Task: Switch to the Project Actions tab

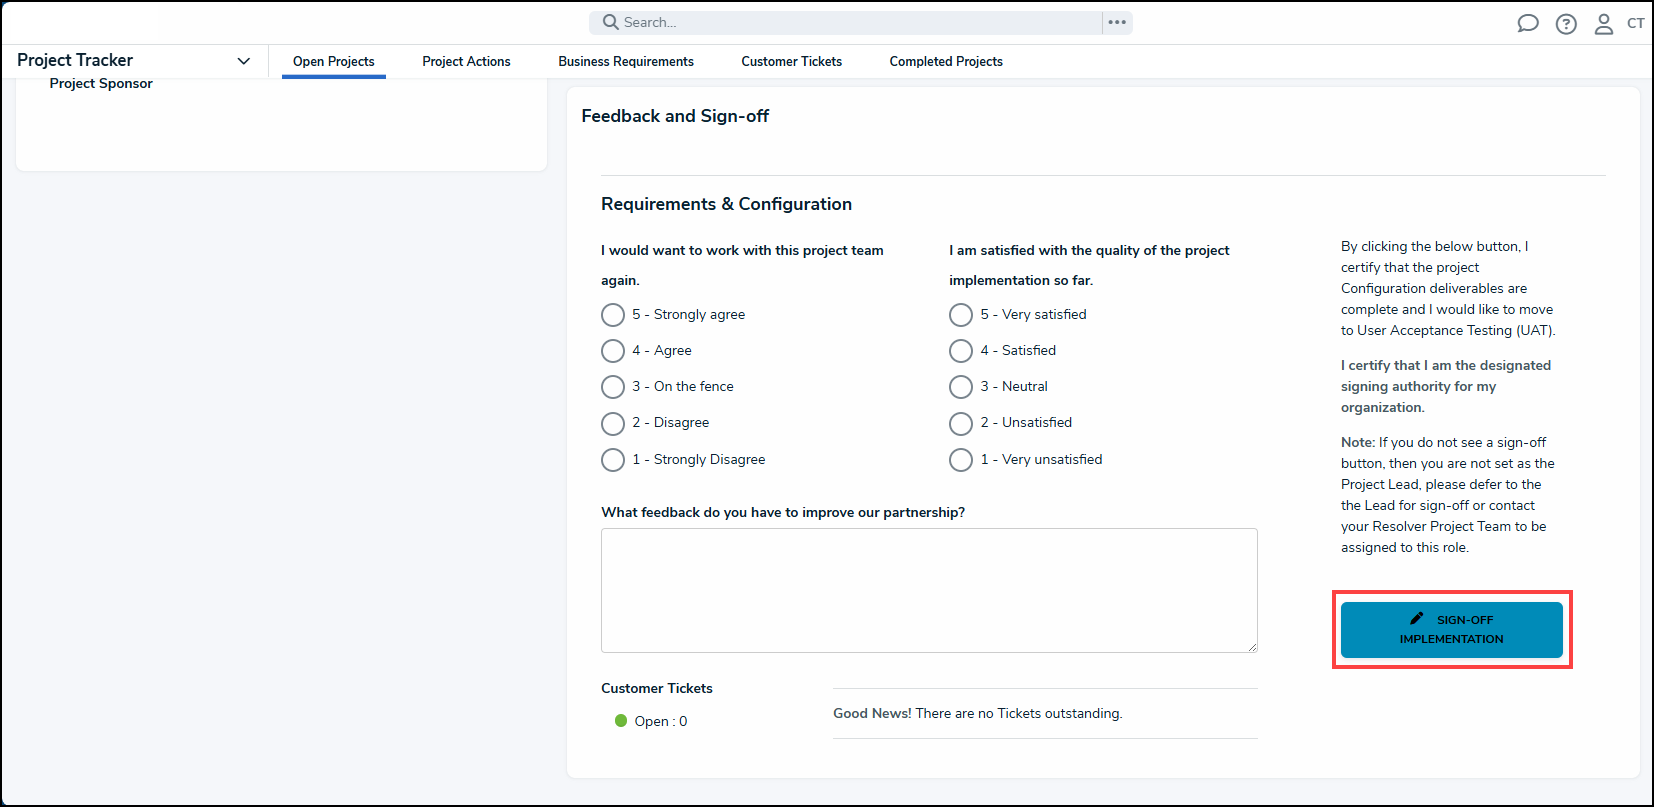Action: click(x=466, y=62)
